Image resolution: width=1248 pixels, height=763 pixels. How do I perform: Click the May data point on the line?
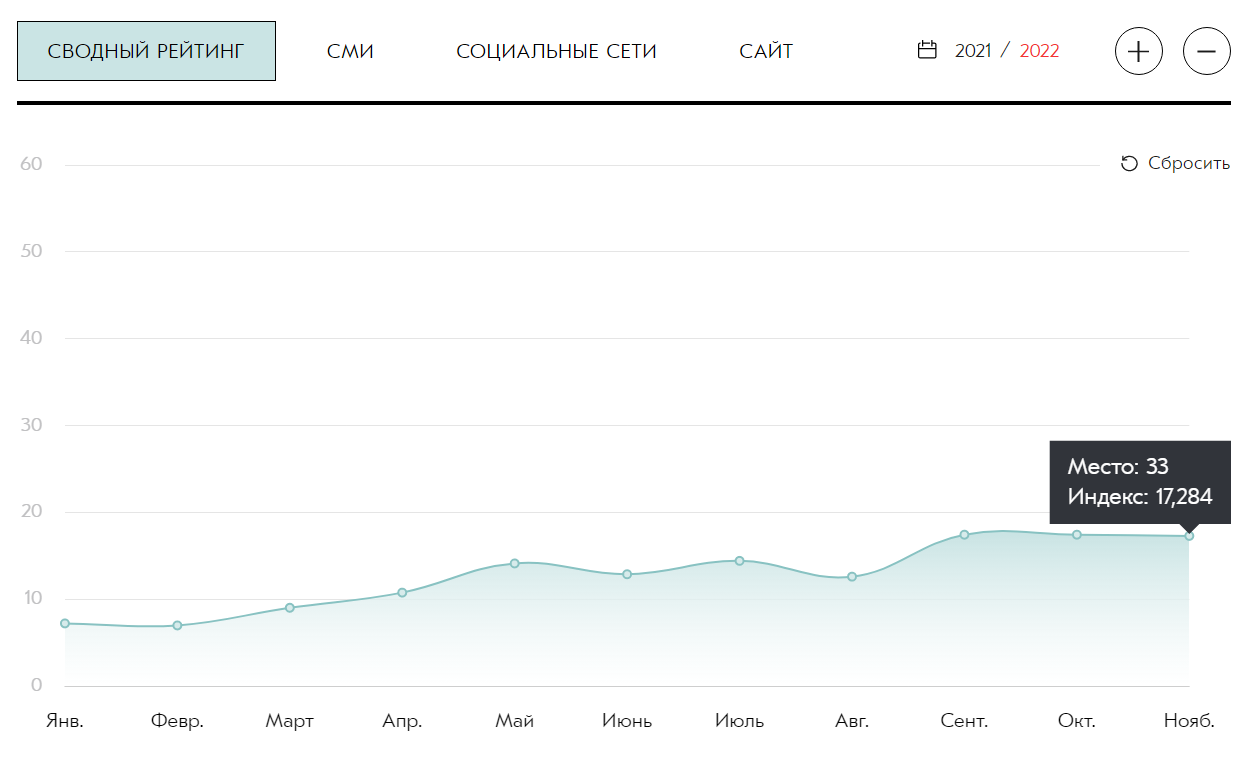(x=515, y=563)
